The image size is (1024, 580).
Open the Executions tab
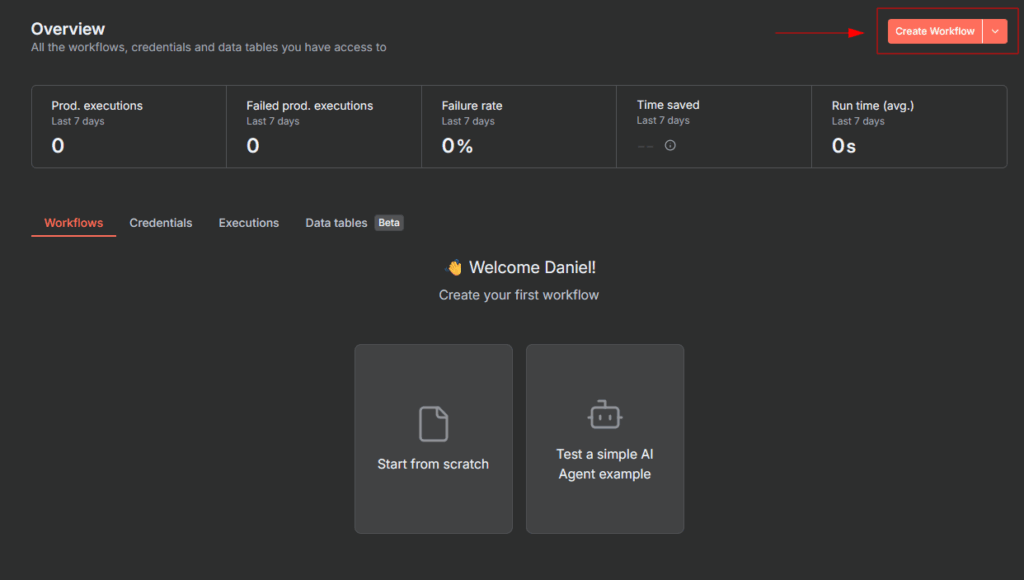pos(248,223)
